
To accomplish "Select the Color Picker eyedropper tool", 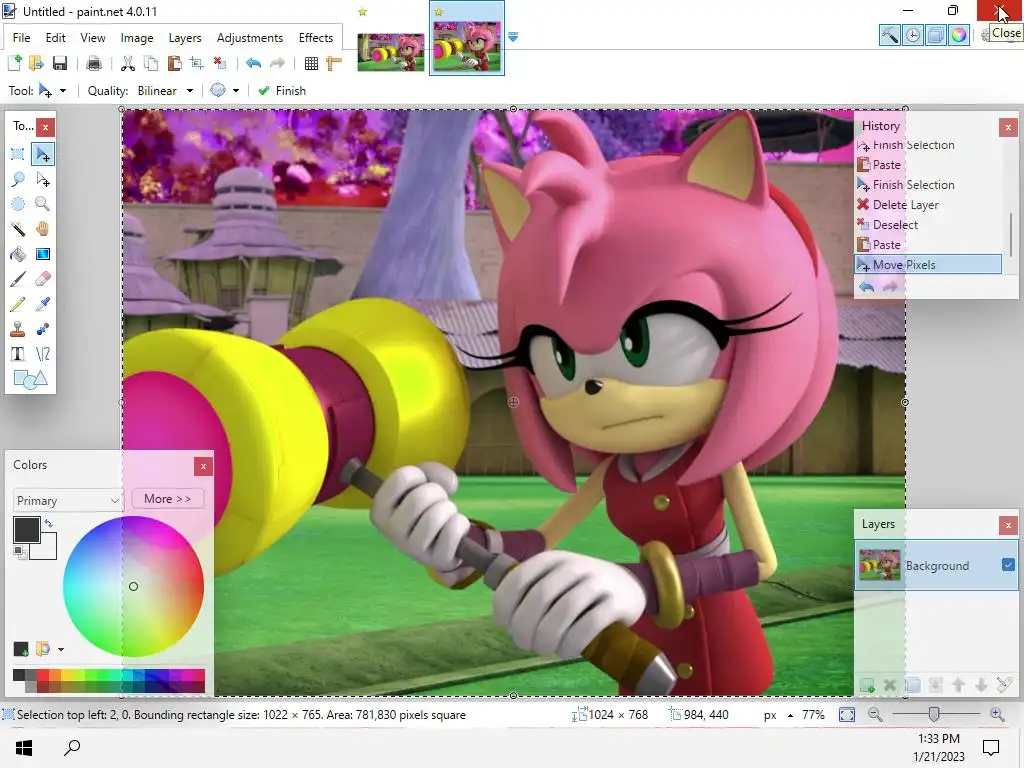I will (43, 304).
